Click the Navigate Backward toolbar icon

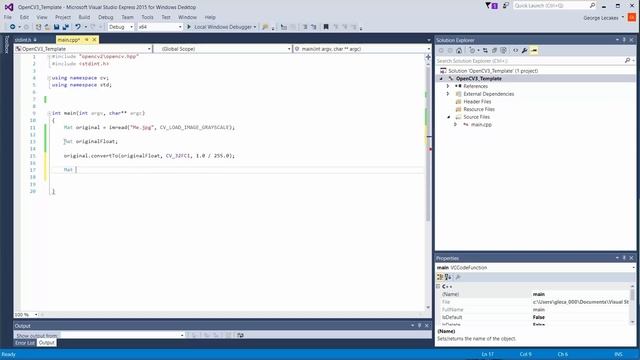coord(13,27)
